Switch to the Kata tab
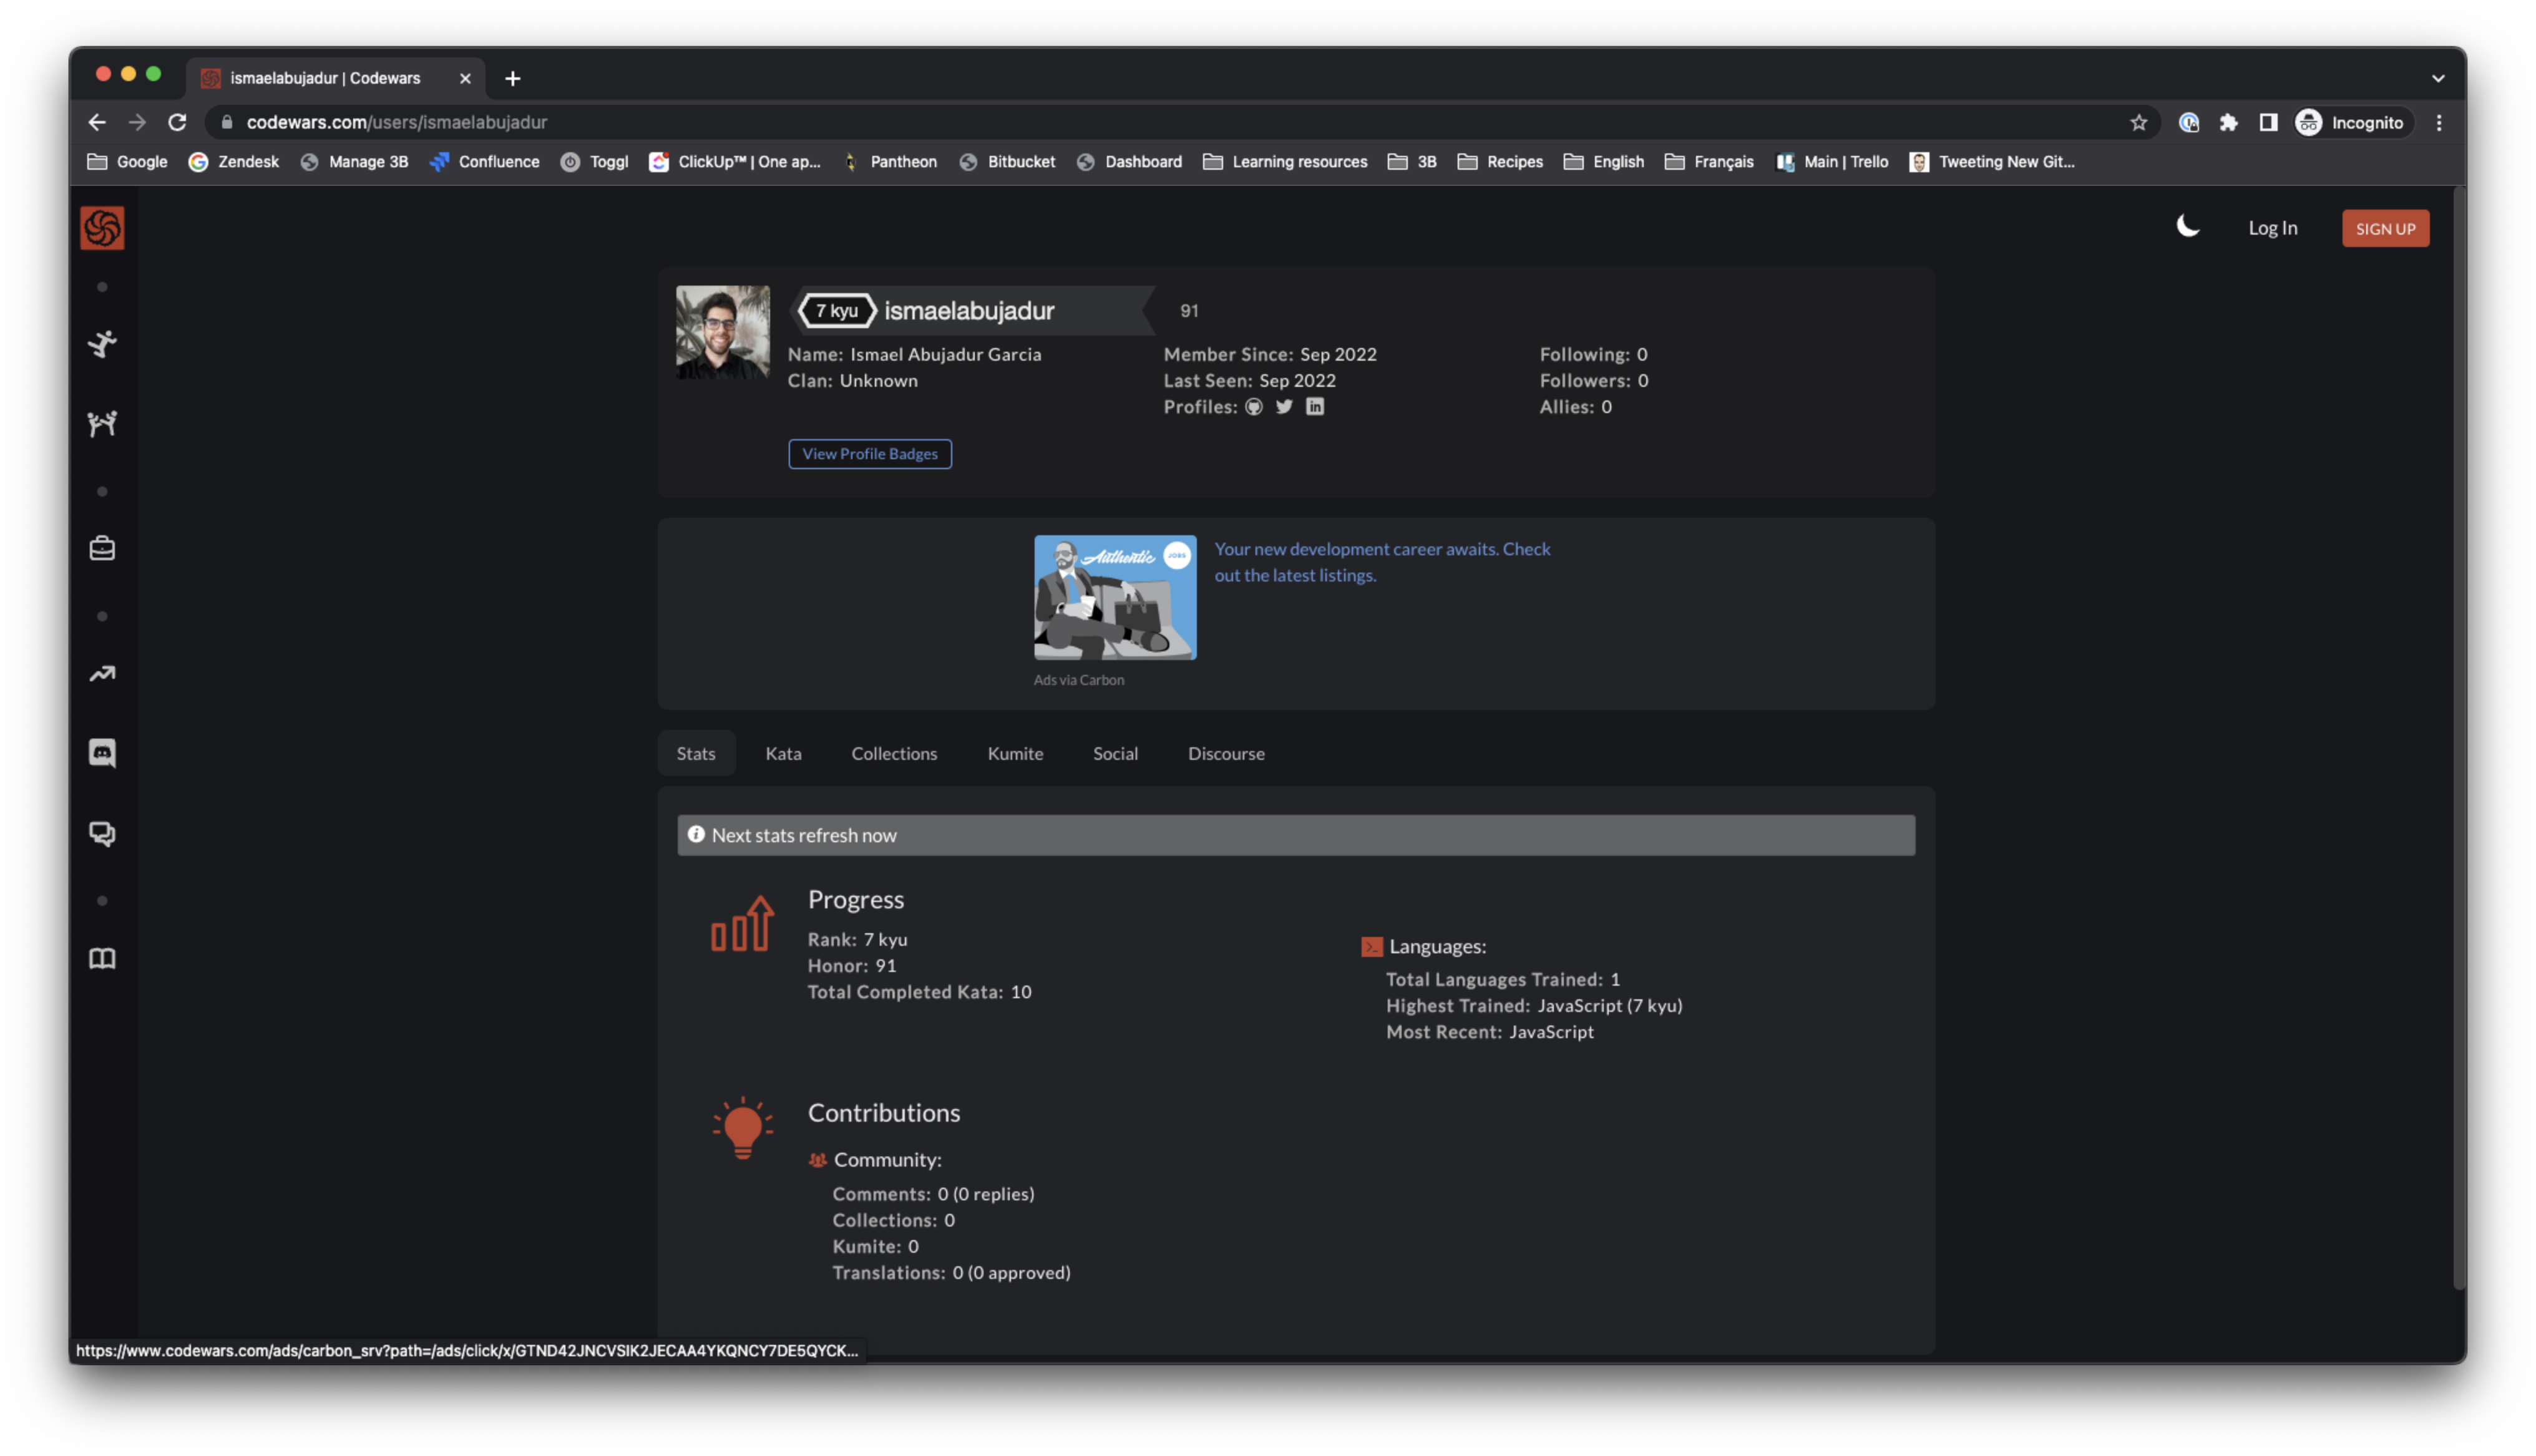Viewport: 2536px width, 1456px height. [x=784, y=754]
